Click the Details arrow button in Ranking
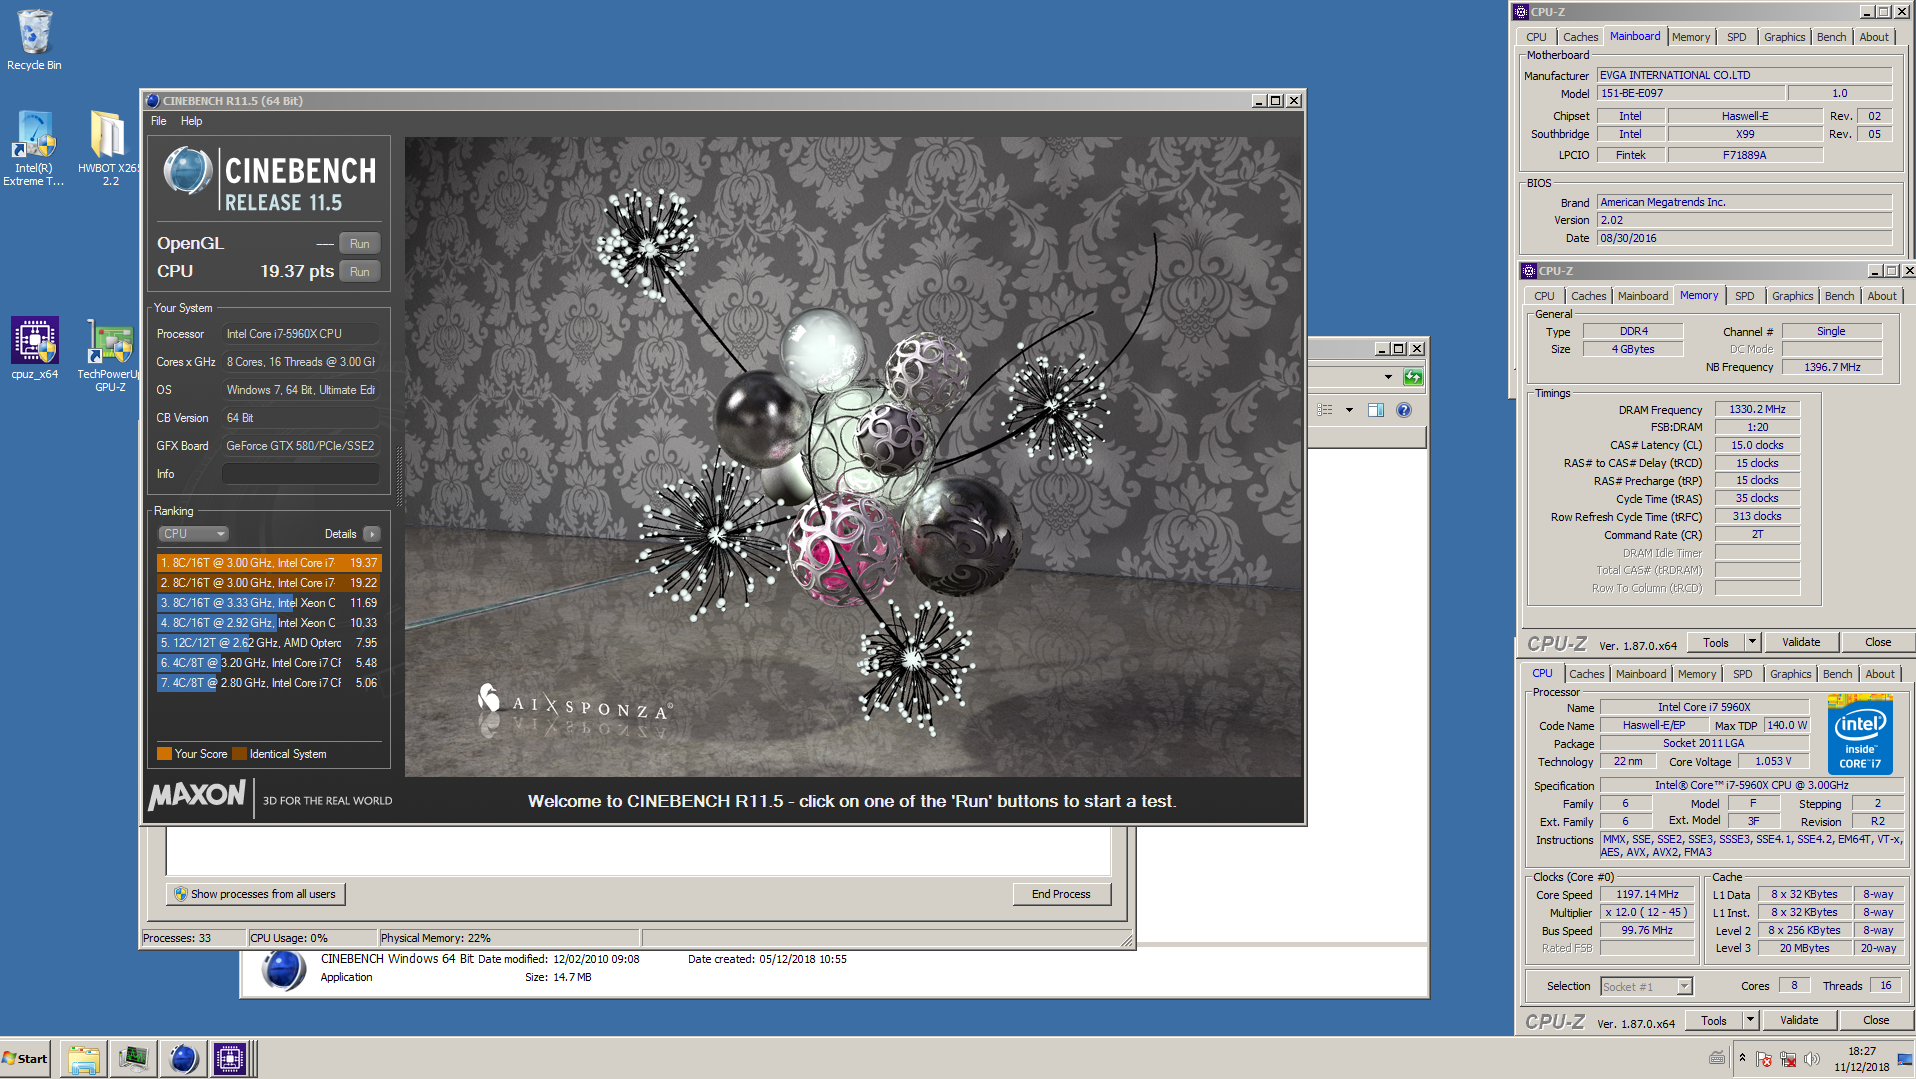The height and width of the screenshot is (1079, 1916). pyautogui.click(x=372, y=534)
